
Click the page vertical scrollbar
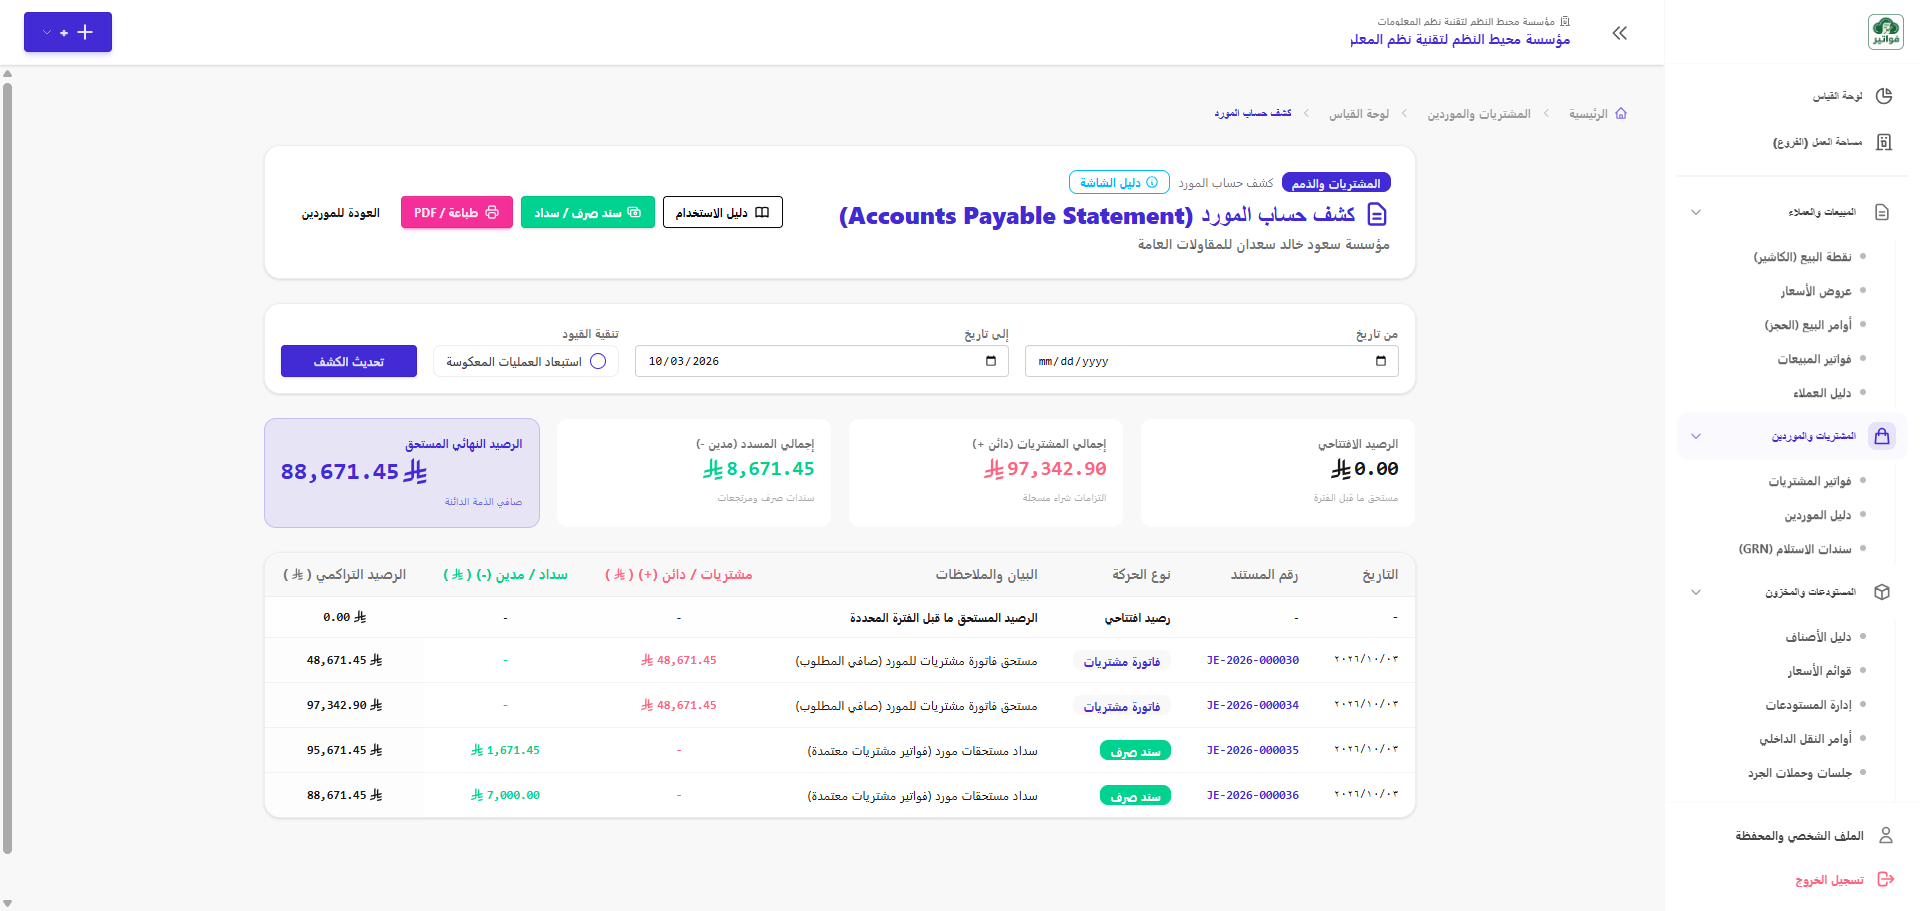7,468
